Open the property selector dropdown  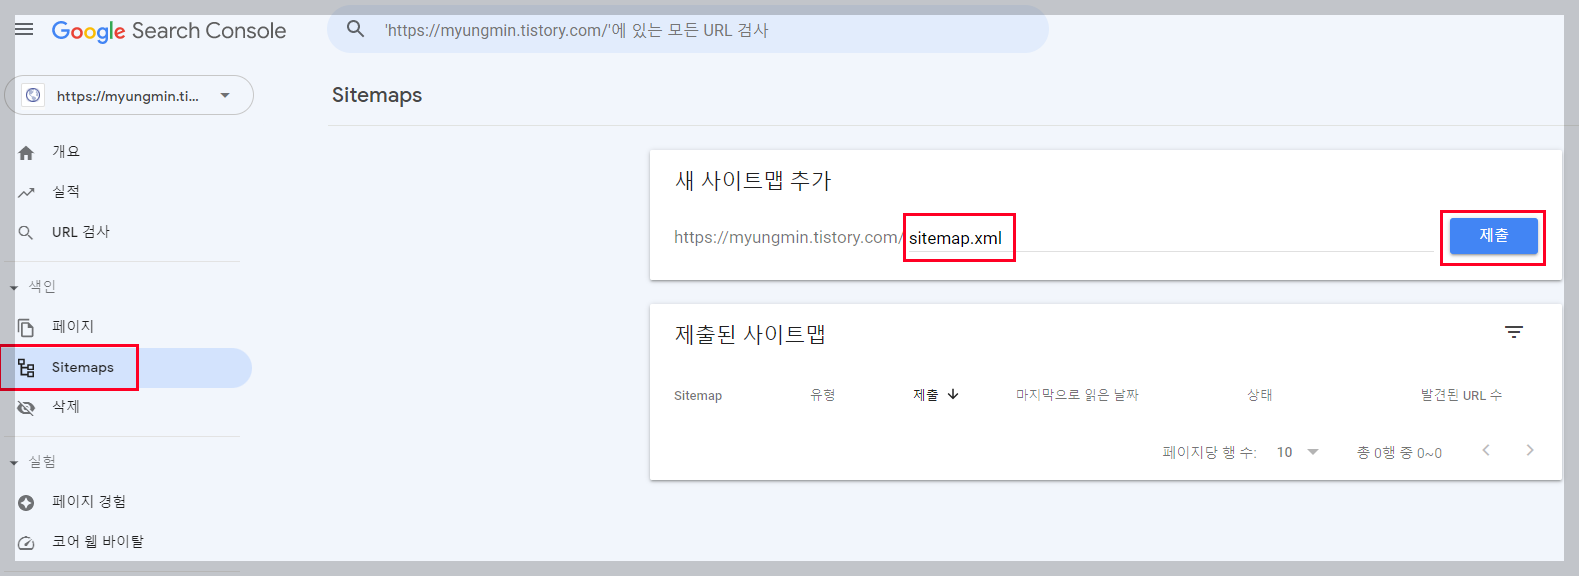129,95
